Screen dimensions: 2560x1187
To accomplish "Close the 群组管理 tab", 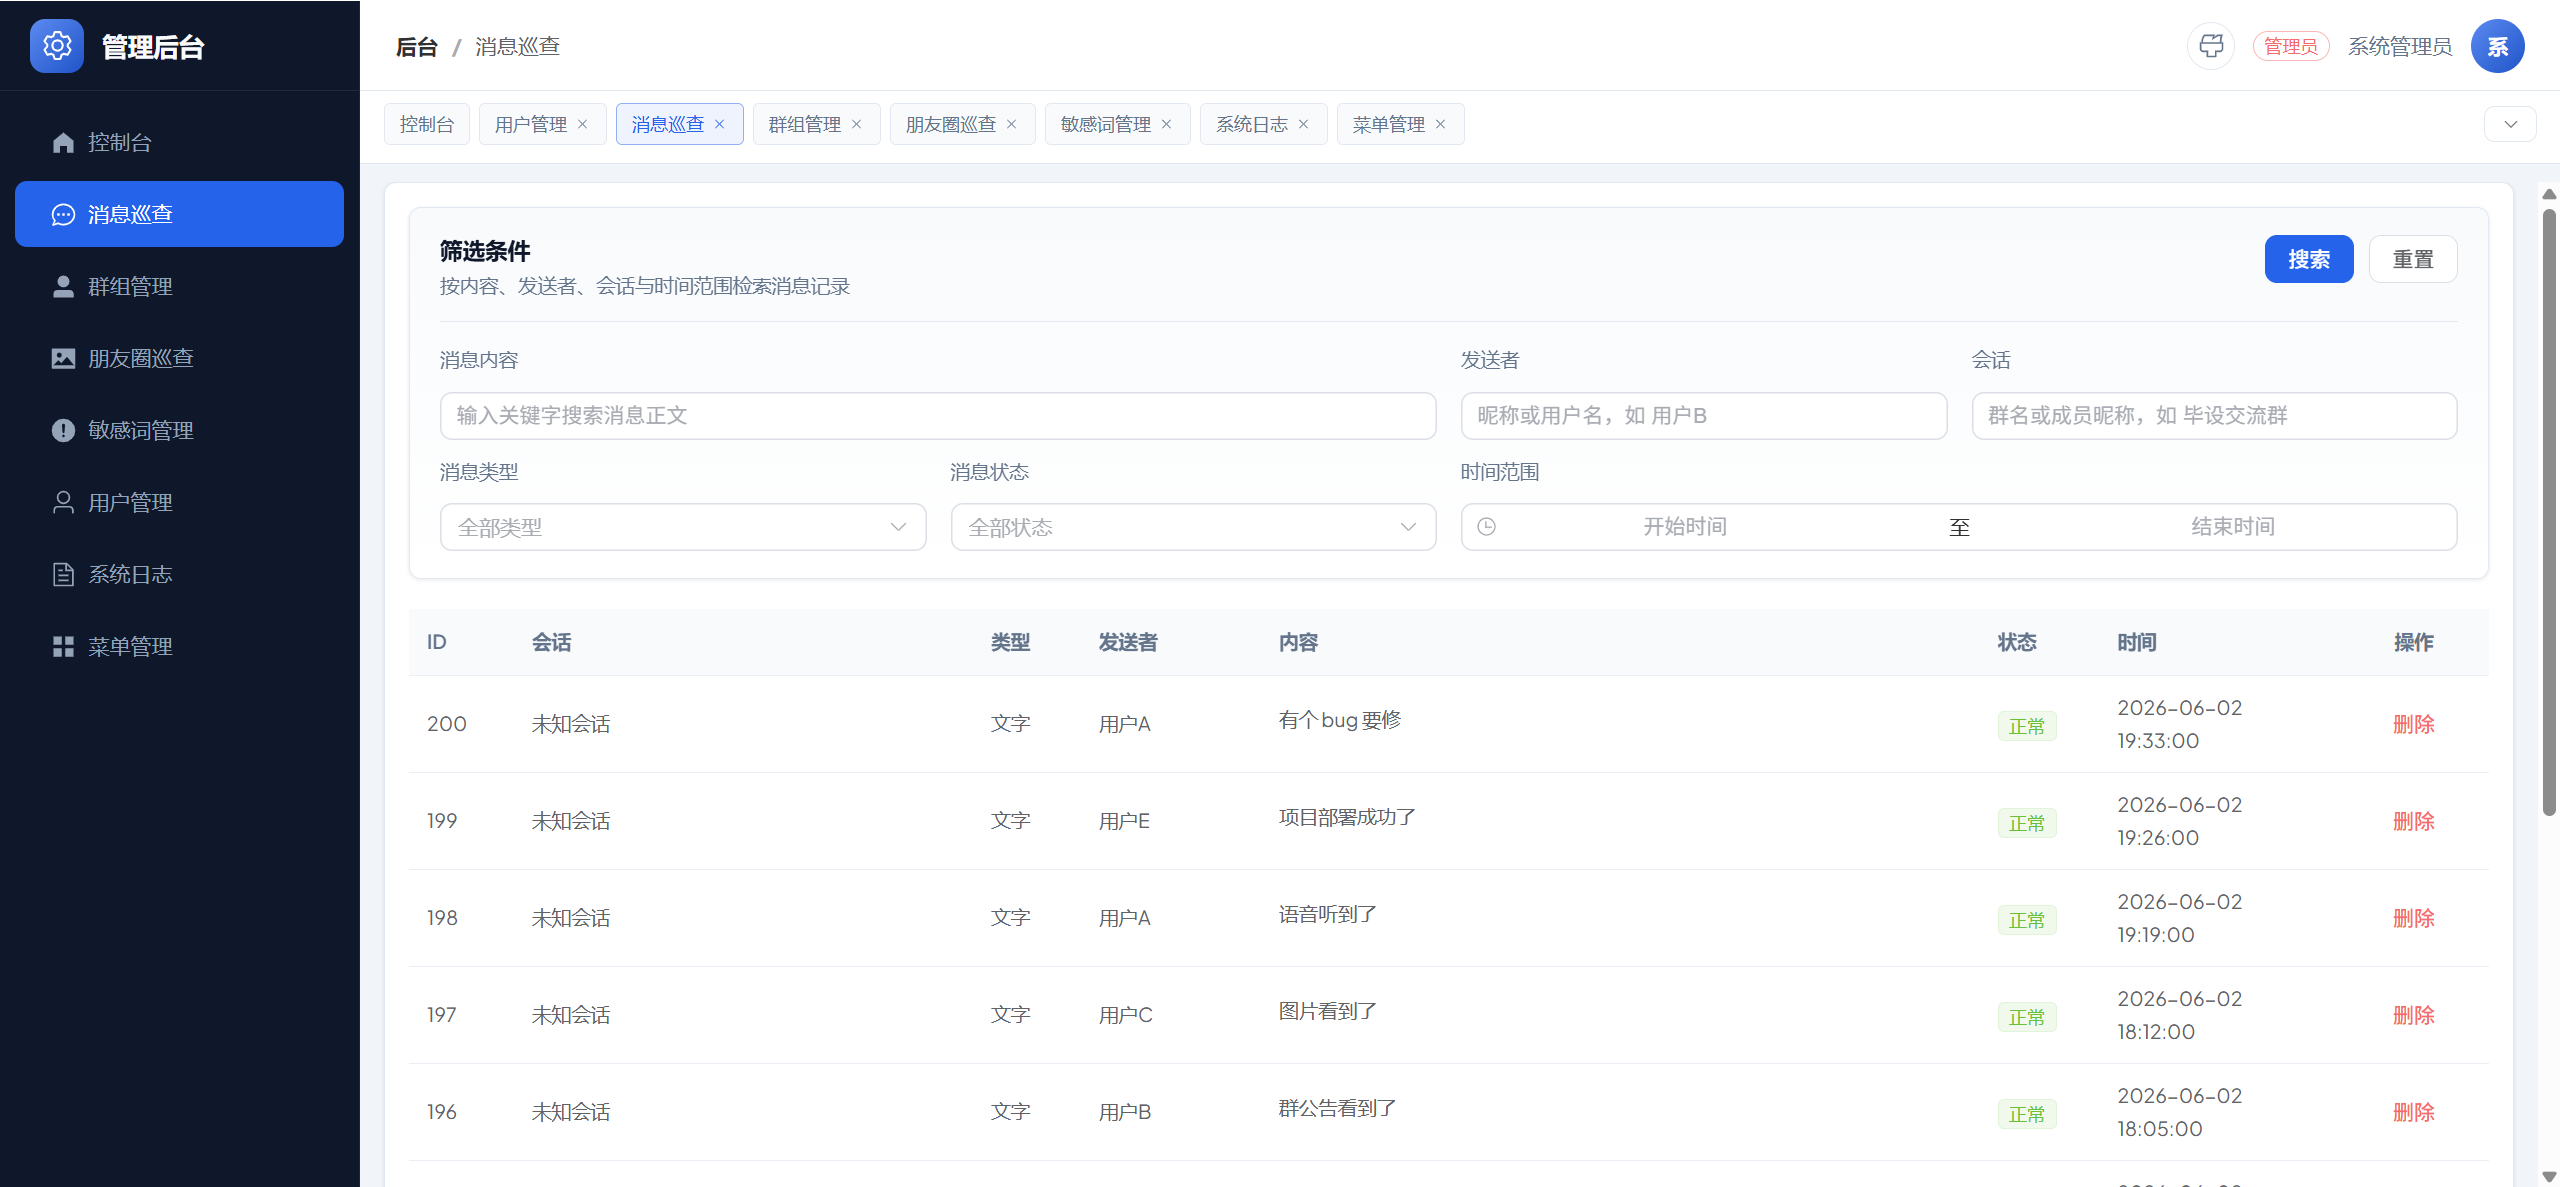I will [856, 124].
